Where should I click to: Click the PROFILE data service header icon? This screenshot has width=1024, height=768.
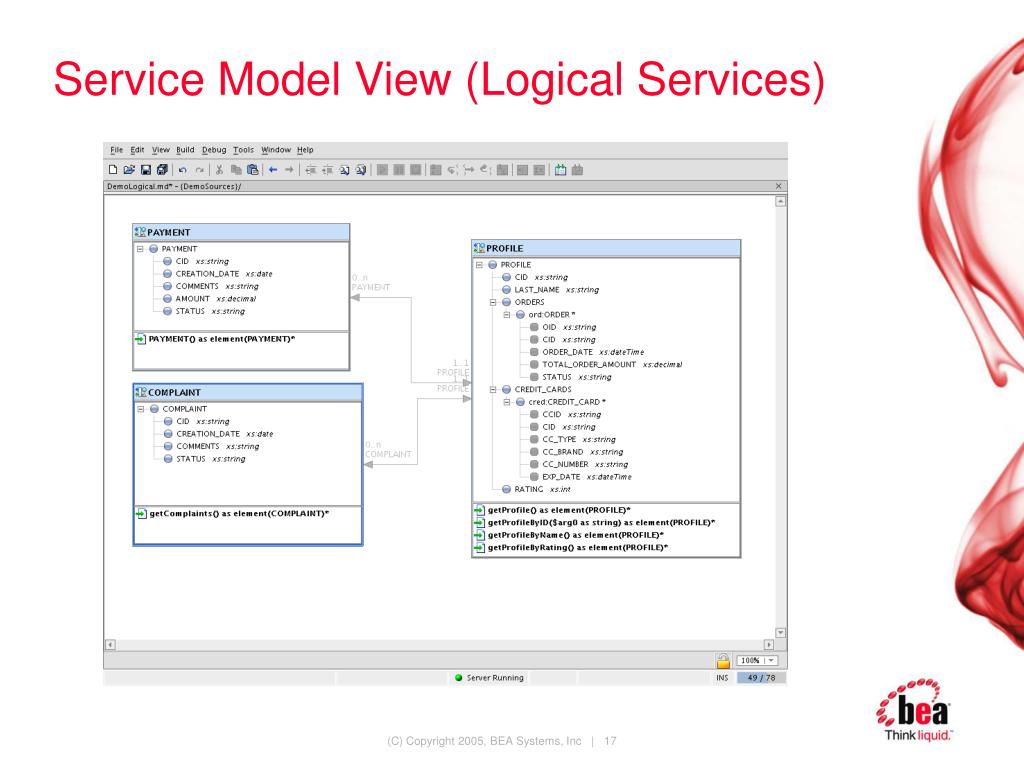click(x=479, y=248)
